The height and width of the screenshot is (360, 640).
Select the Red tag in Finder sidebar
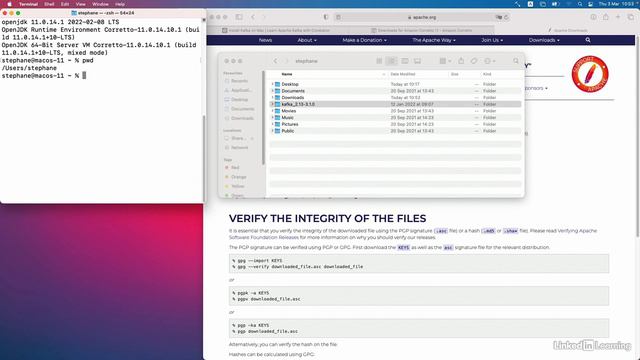233,167
